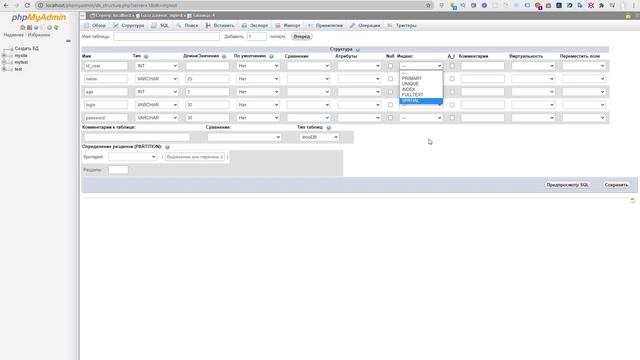640x360 pixels.
Task: Open the Поиск tab
Action: (x=187, y=25)
